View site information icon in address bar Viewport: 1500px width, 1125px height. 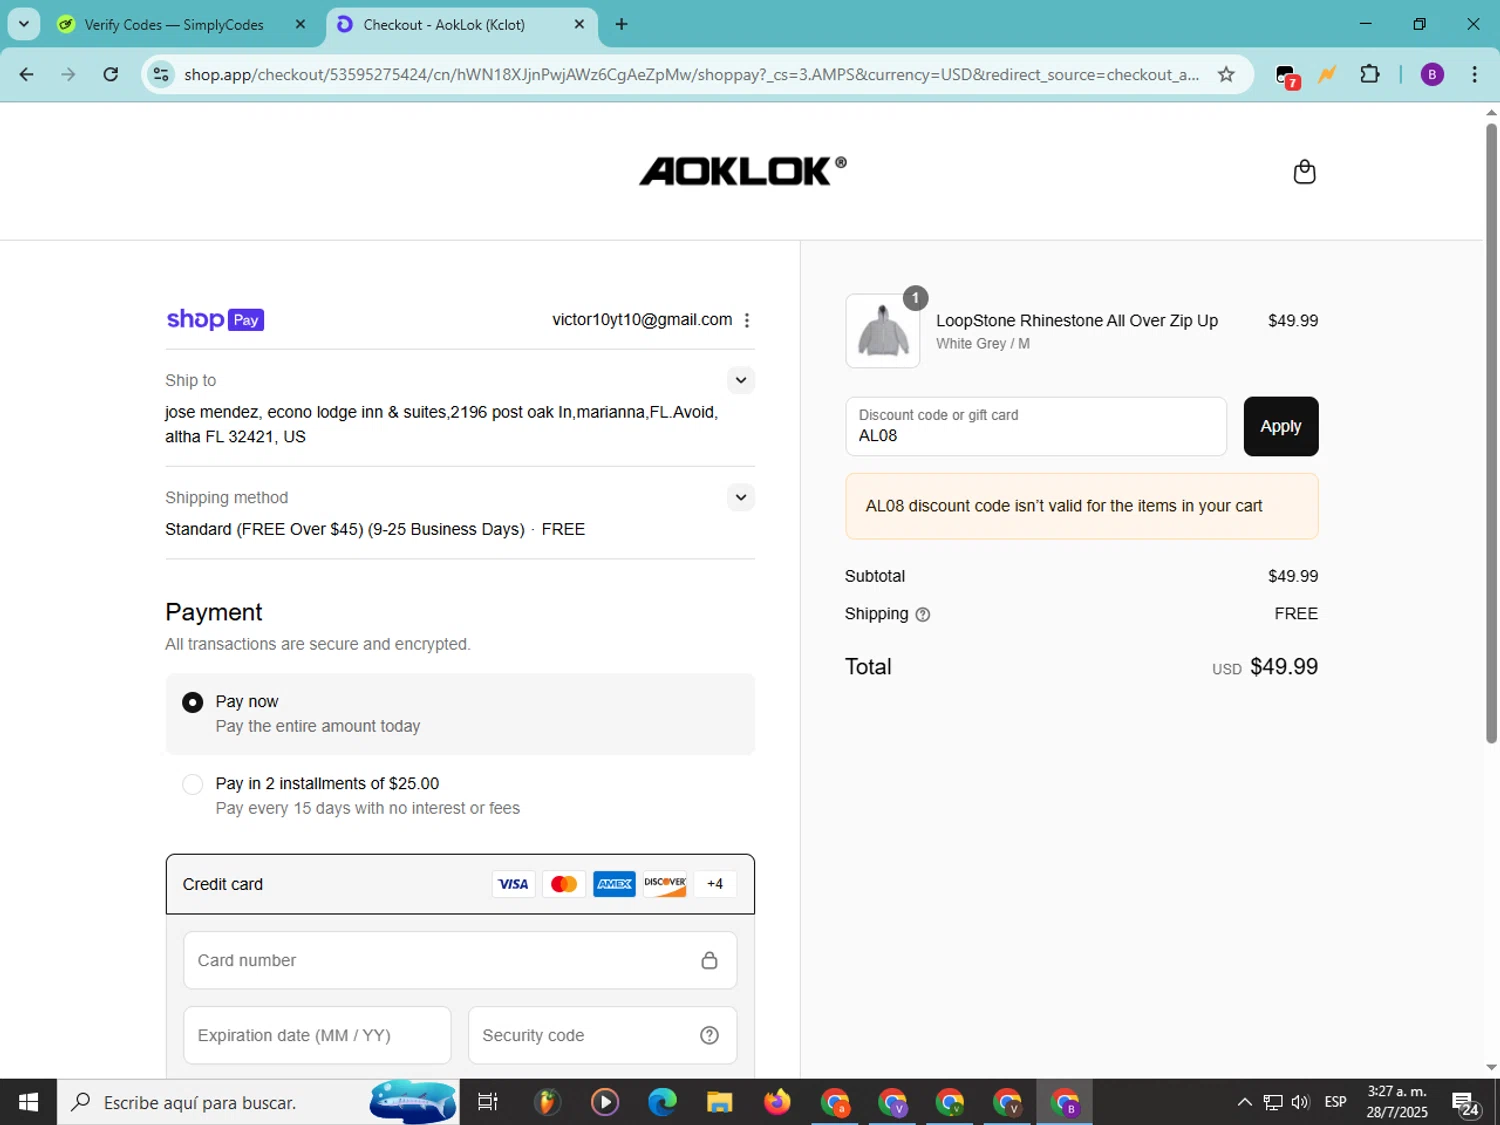tap(161, 74)
